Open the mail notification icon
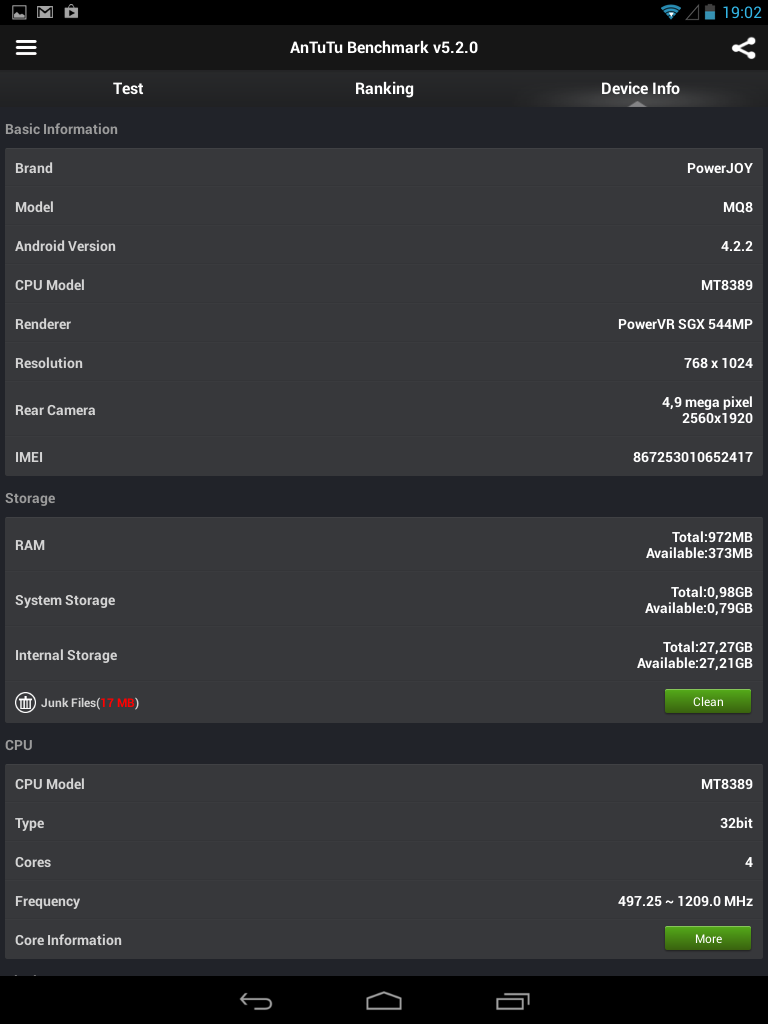This screenshot has width=768, height=1024. (x=45, y=12)
